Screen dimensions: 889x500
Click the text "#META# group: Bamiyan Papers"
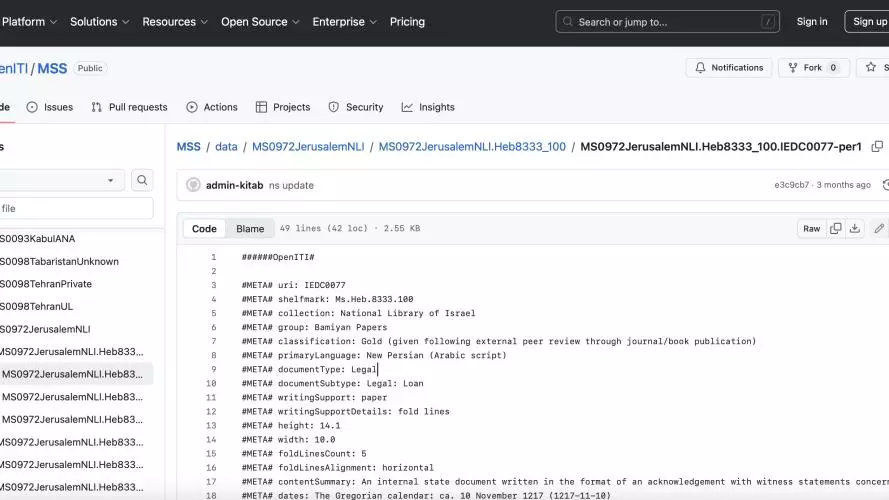(x=314, y=327)
